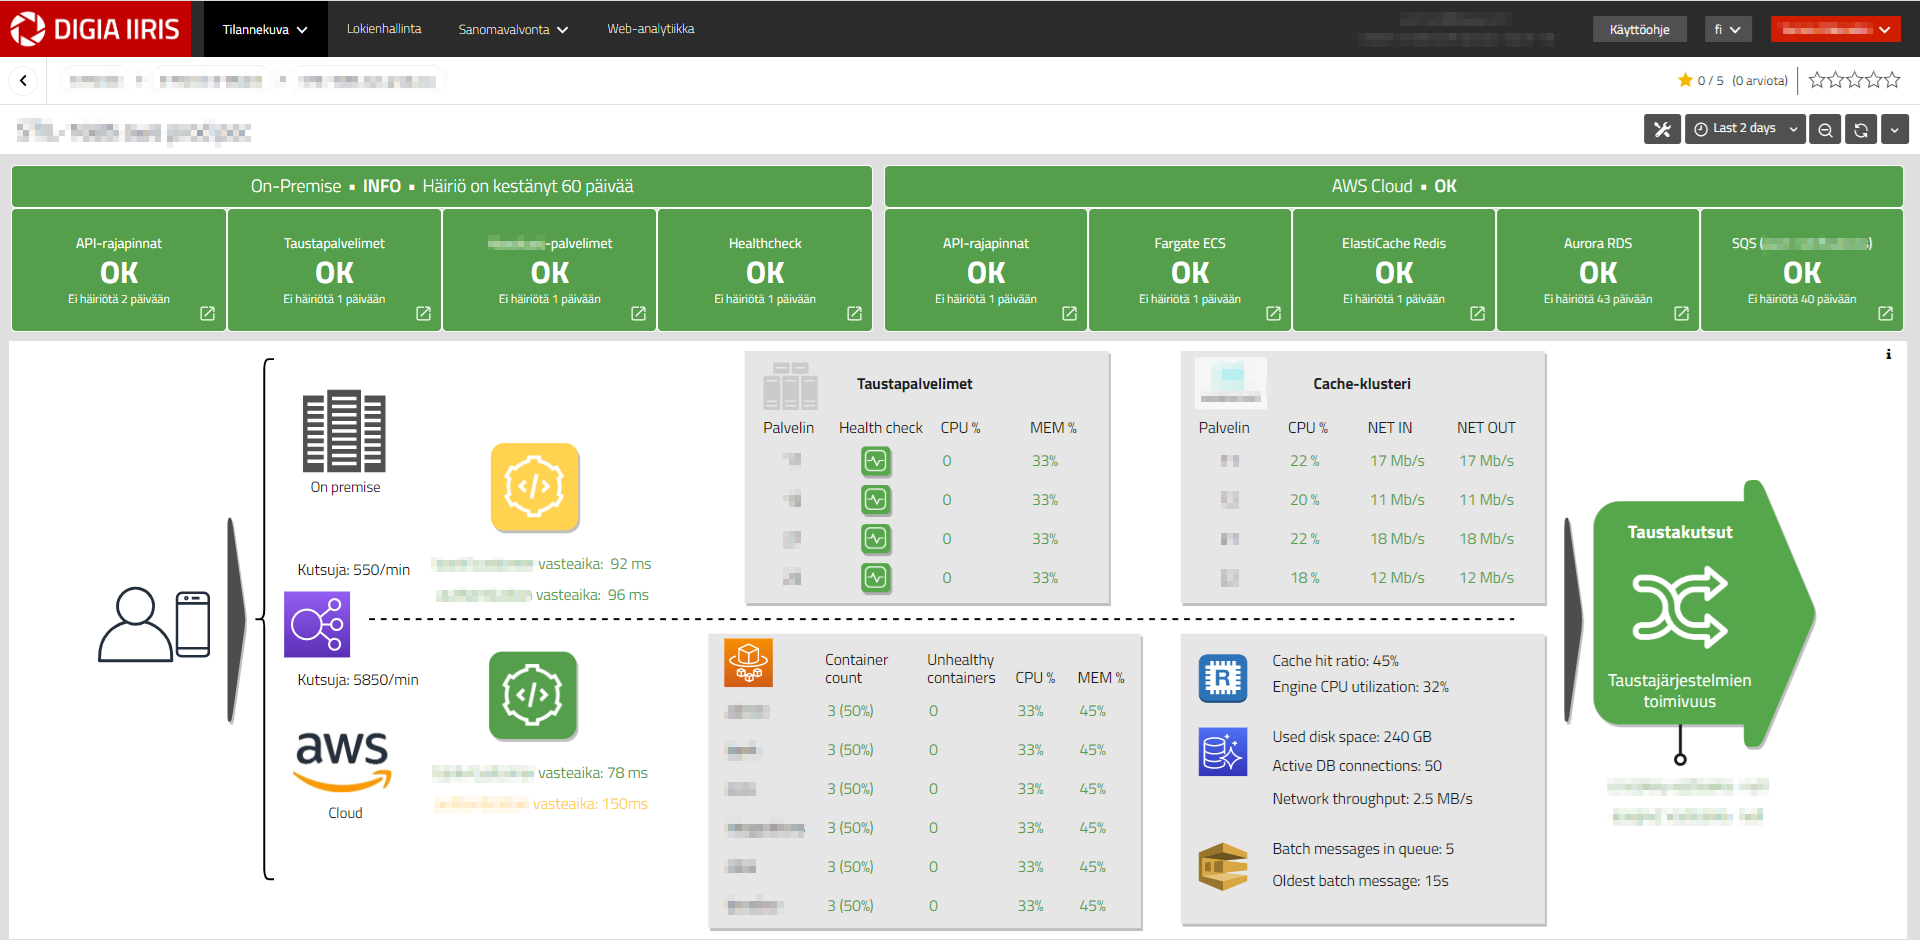Click the second row's health check icon
Screen dimensions: 1920x940
click(876, 500)
